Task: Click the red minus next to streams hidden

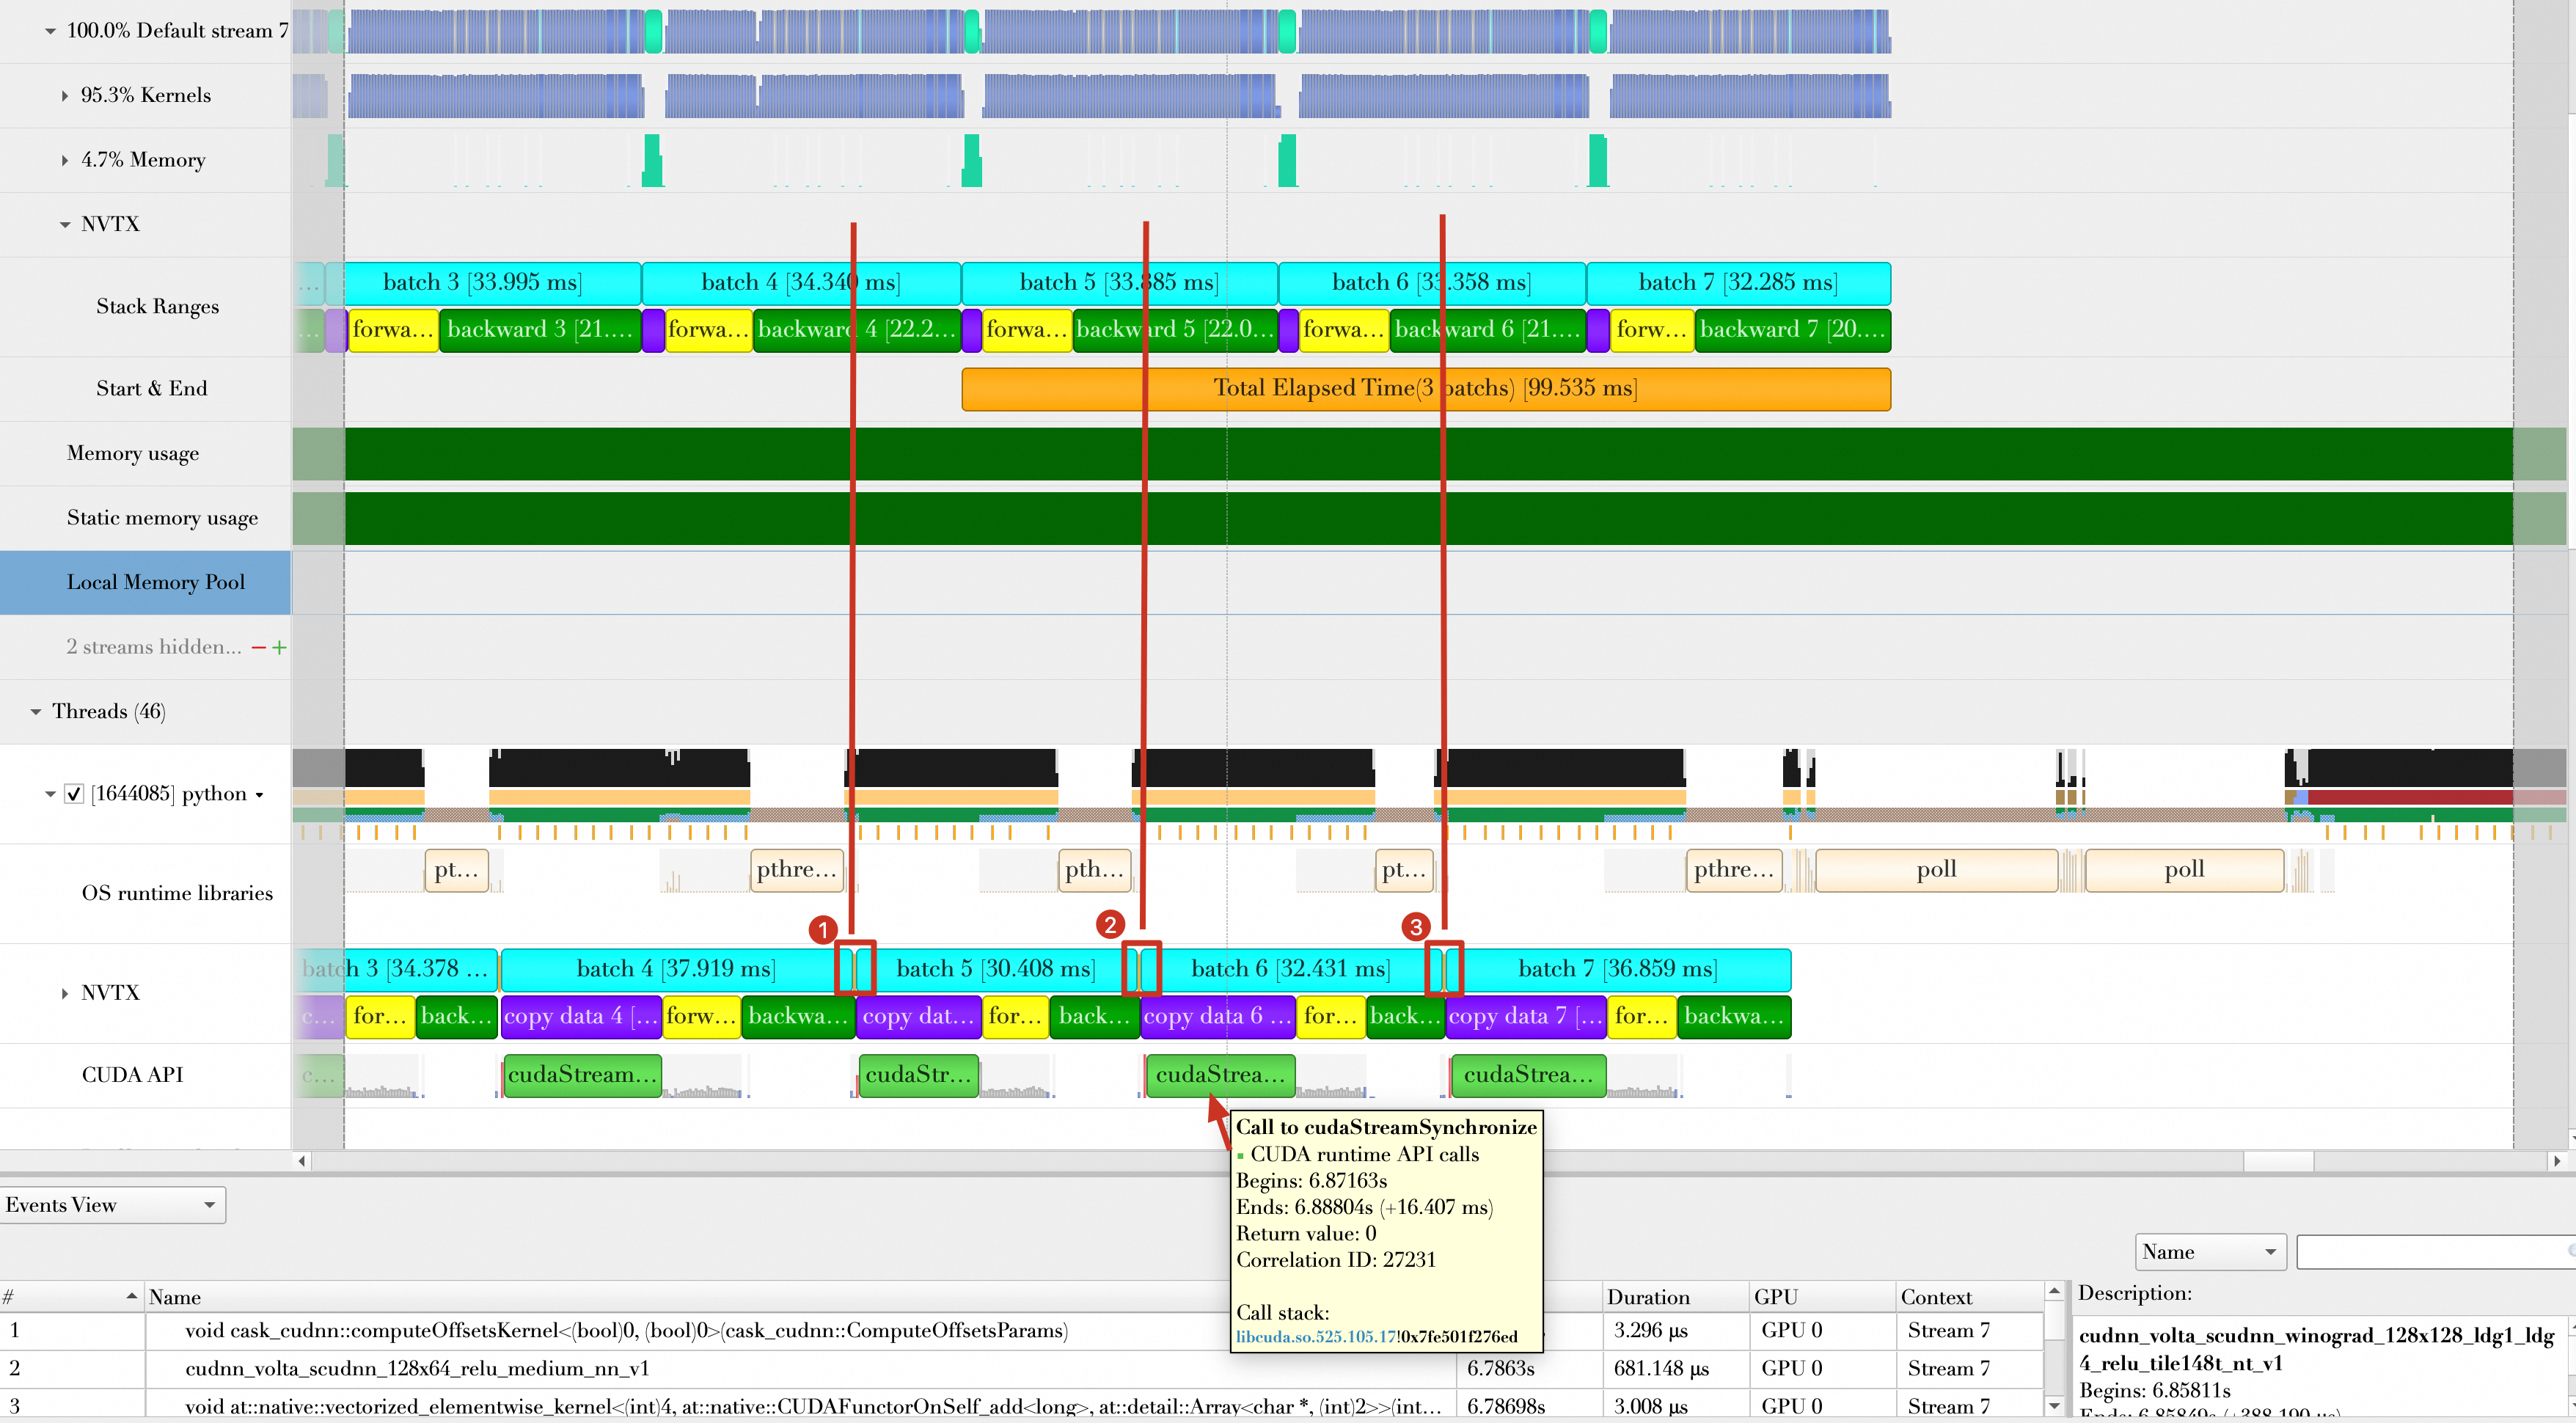Action: 259,648
